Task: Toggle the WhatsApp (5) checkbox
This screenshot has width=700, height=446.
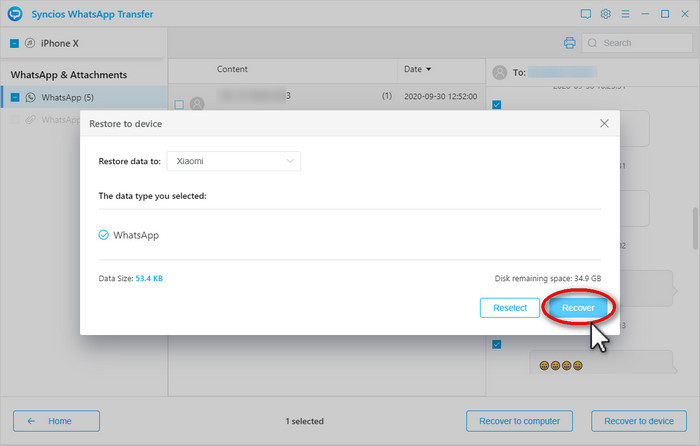Action: [15, 97]
